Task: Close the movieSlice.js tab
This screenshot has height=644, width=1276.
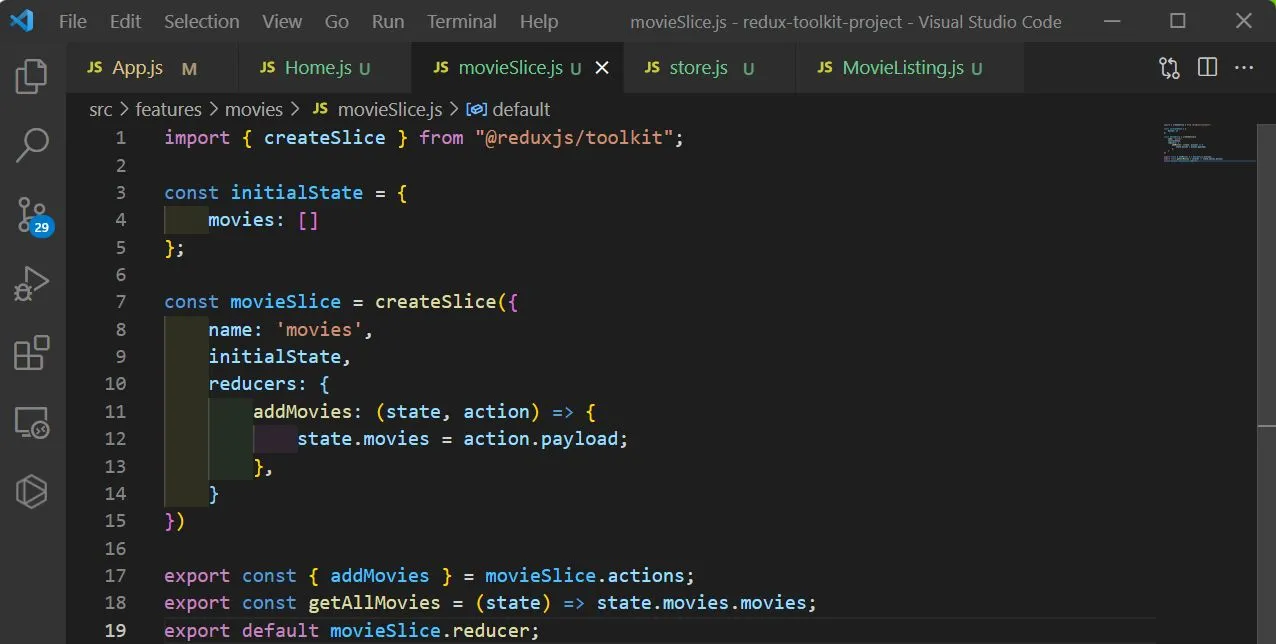Action: coord(602,68)
